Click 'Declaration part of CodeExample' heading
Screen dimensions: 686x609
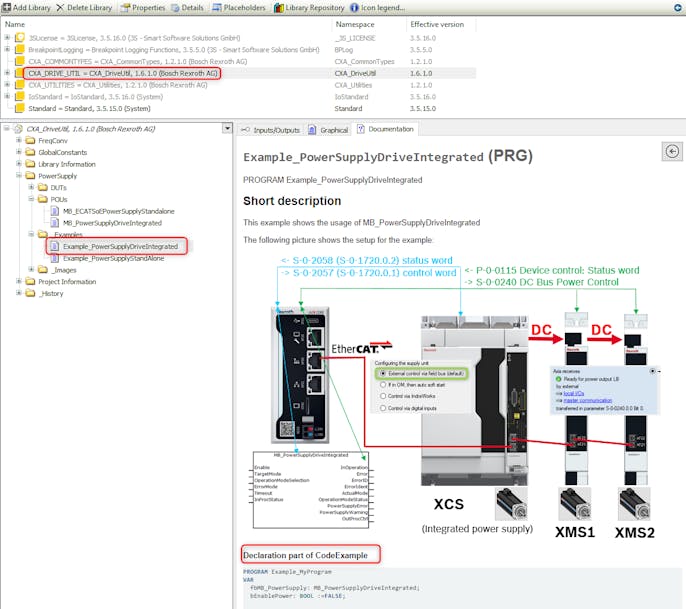click(x=305, y=555)
